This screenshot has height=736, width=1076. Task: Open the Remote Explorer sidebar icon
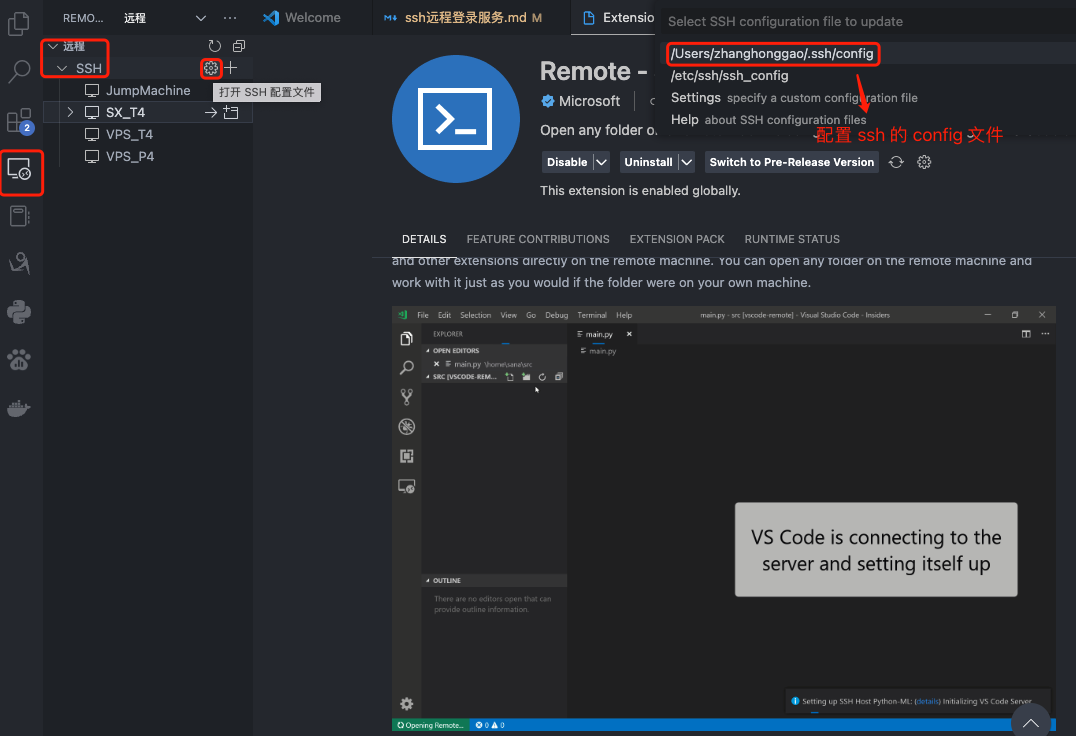click(21, 173)
